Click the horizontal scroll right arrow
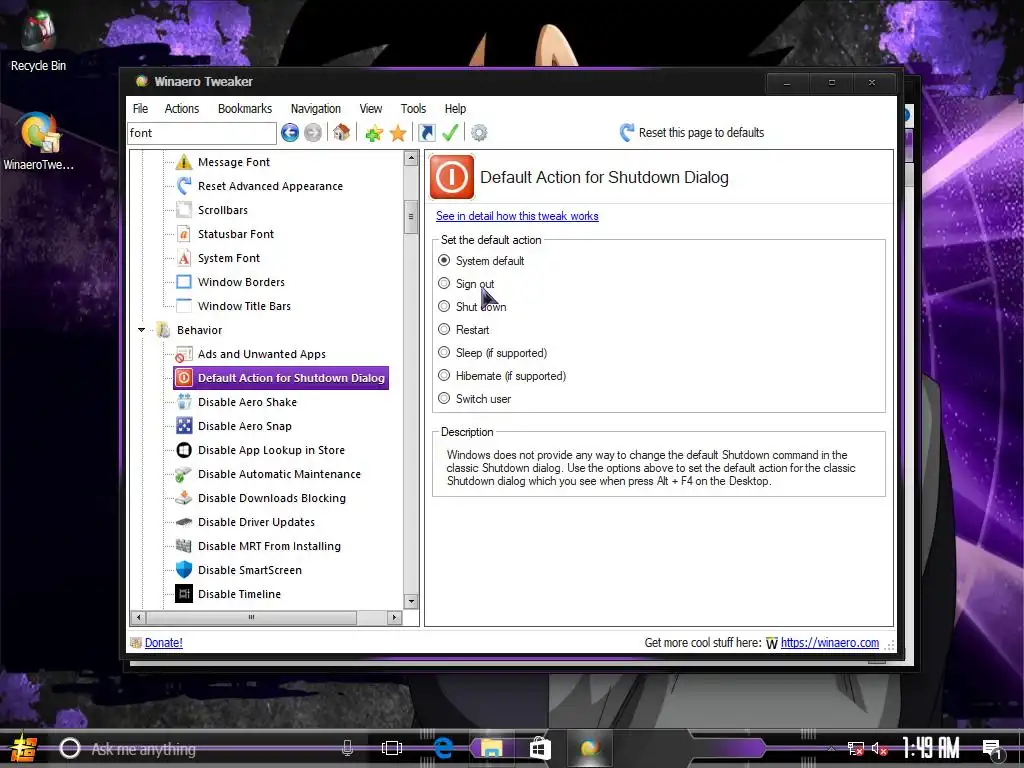The height and width of the screenshot is (768, 1024). [x=394, y=617]
